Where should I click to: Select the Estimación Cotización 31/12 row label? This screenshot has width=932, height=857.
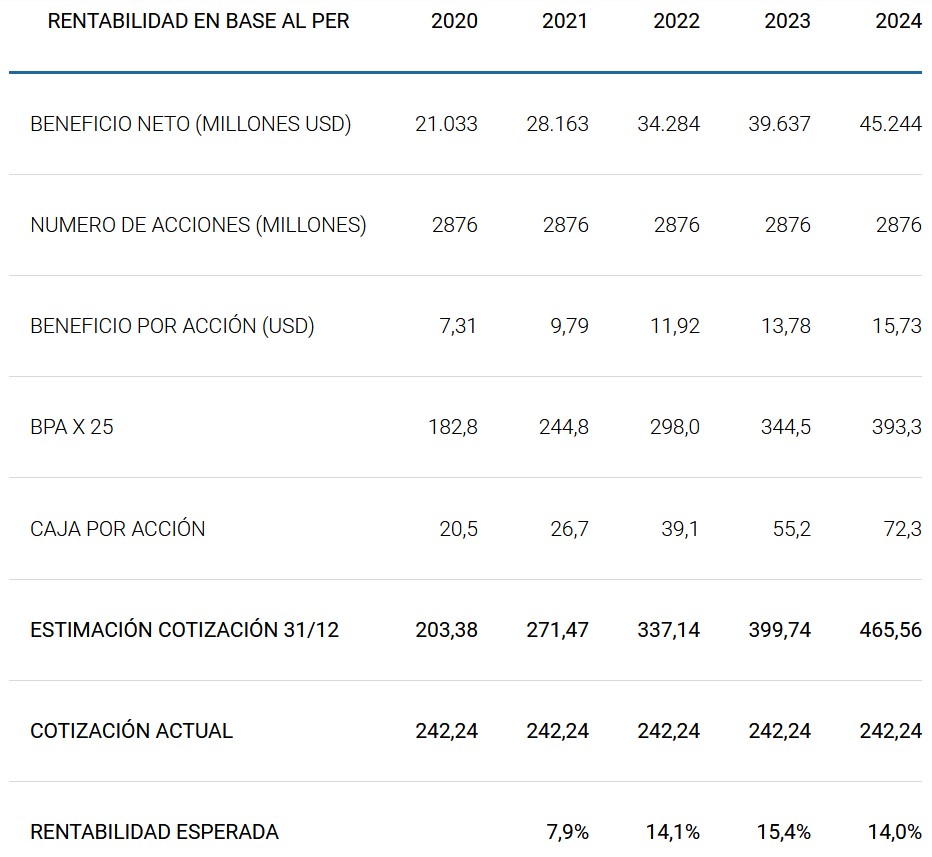coord(185,630)
